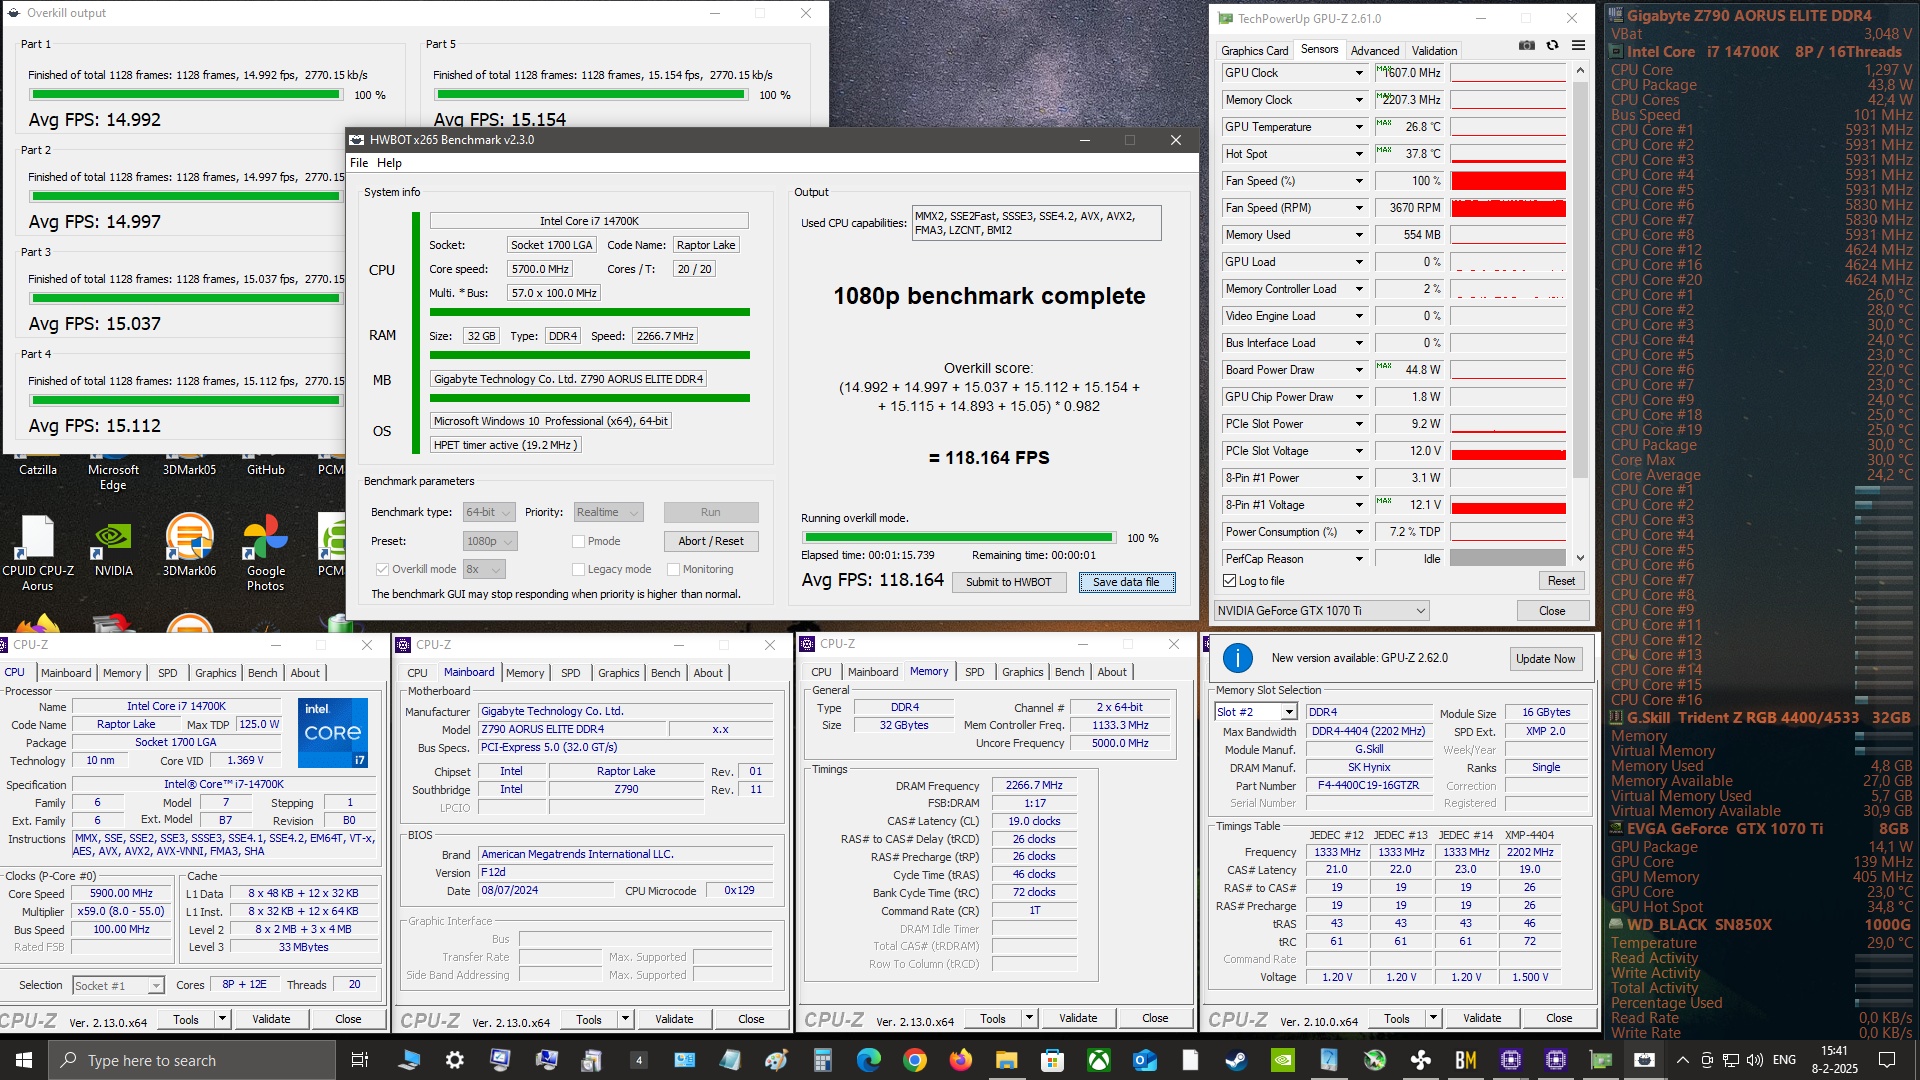Click the Fan Speed (%) red sensor graph
Image resolution: width=1920 pixels, height=1080 pixels.
coord(1508,181)
